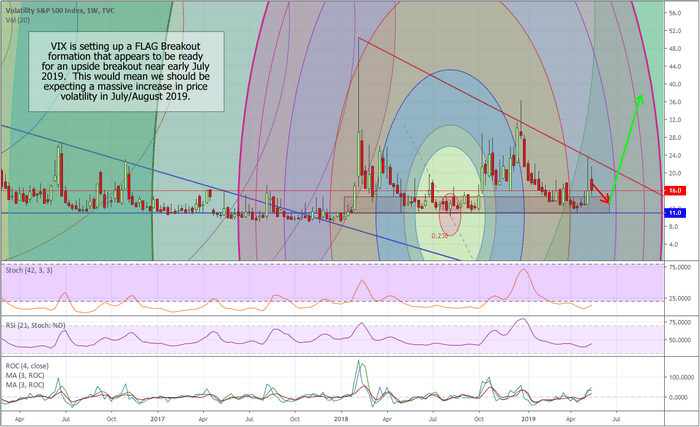
Task: Click the red 16.0 price tag
Action: click(675, 191)
